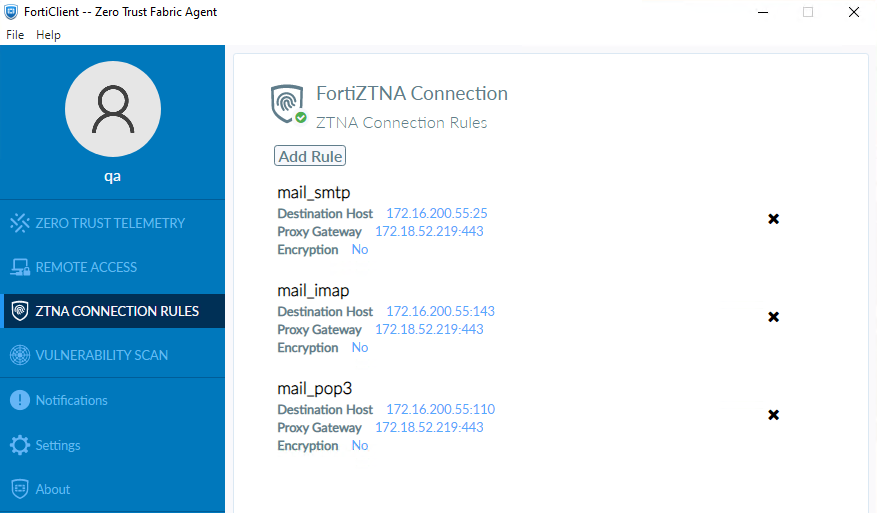Click the ZTNA Connection Rules subtitle
Screen dimensions: 877x513
[x=402, y=123]
